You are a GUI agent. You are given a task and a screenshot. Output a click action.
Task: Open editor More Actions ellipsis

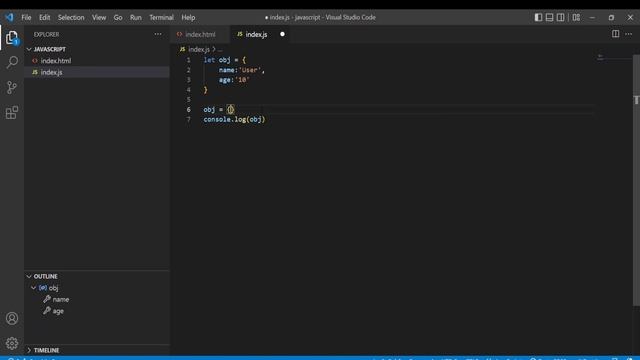pyautogui.click(x=629, y=34)
